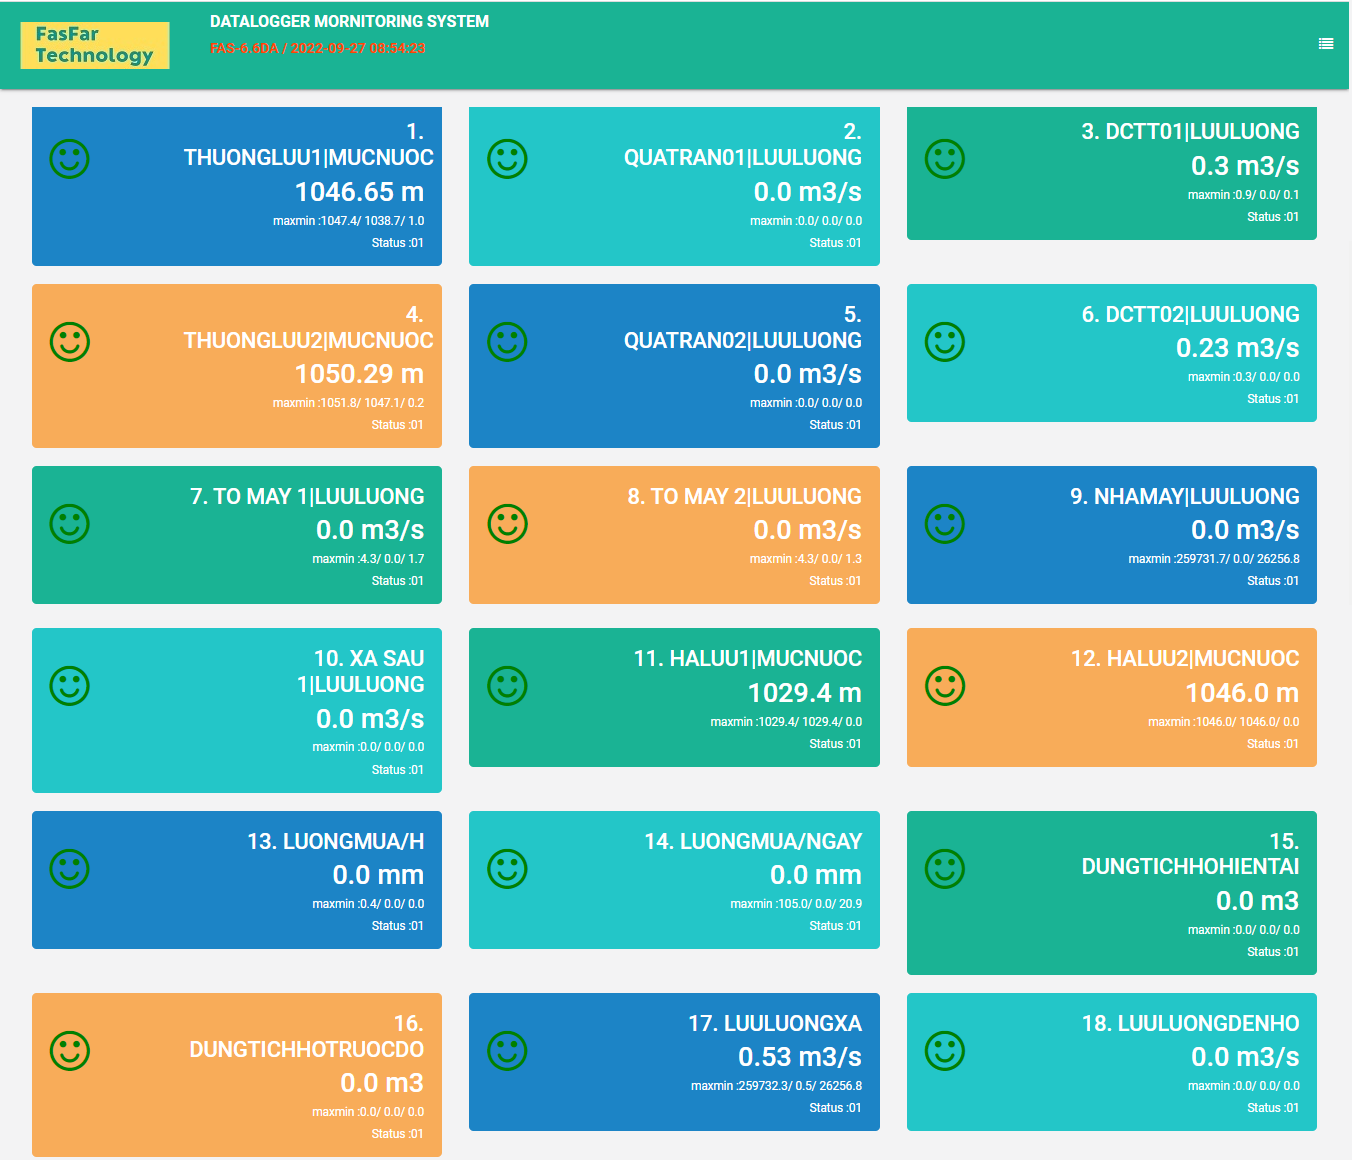Click the DATALOGGER MORNITORING SYSTEM title

click(x=349, y=22)
